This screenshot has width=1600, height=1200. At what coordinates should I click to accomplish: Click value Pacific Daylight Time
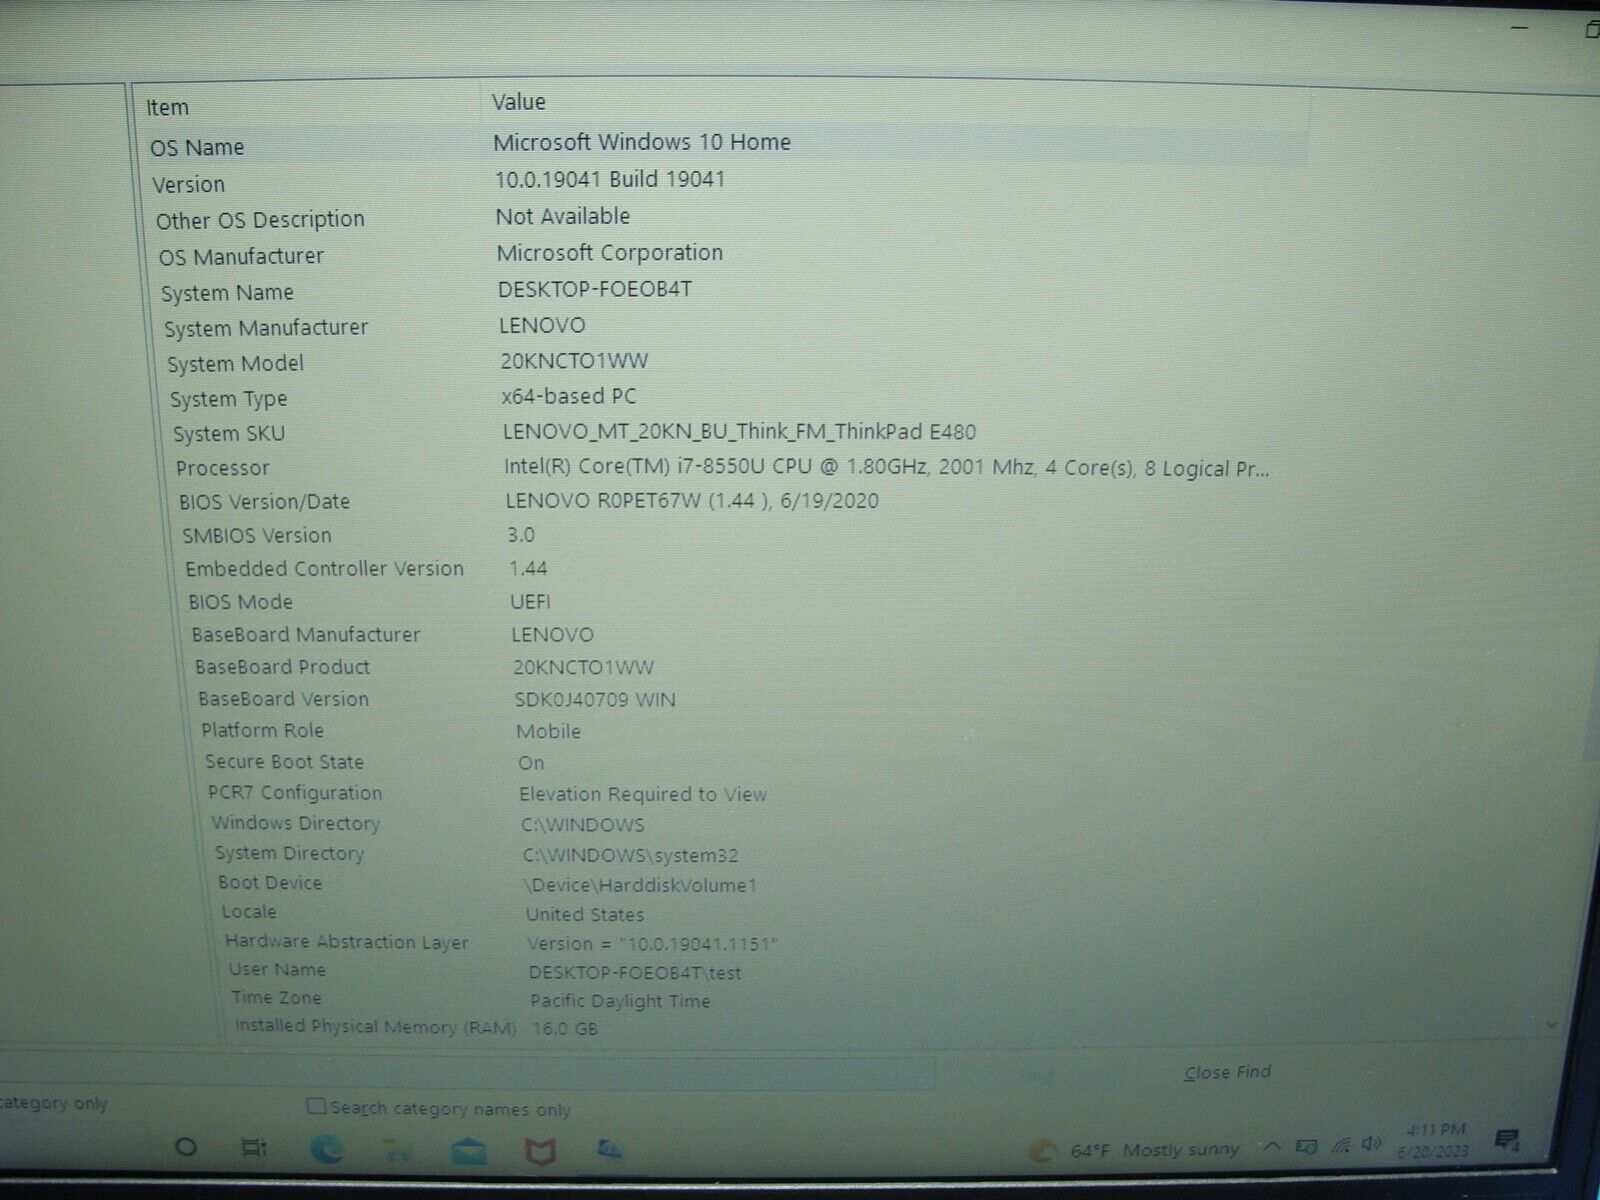point(620,1000)
